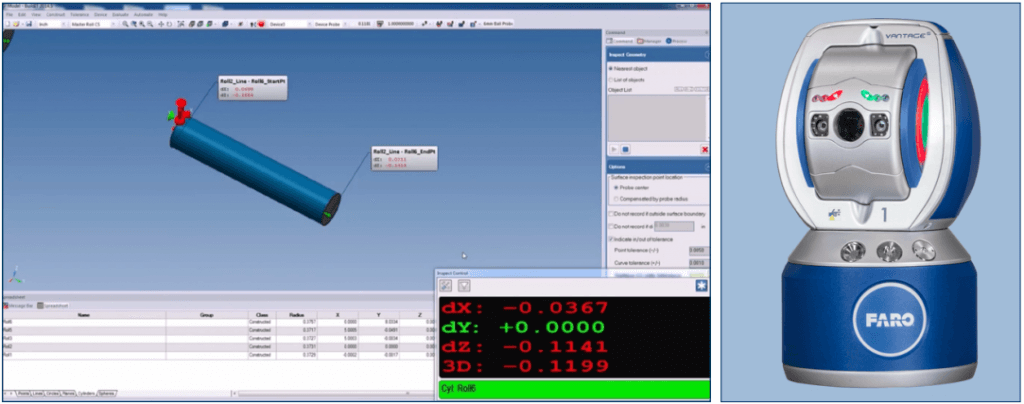
Task: Open the Tolerance menu
Action: [x=79, y=14]
